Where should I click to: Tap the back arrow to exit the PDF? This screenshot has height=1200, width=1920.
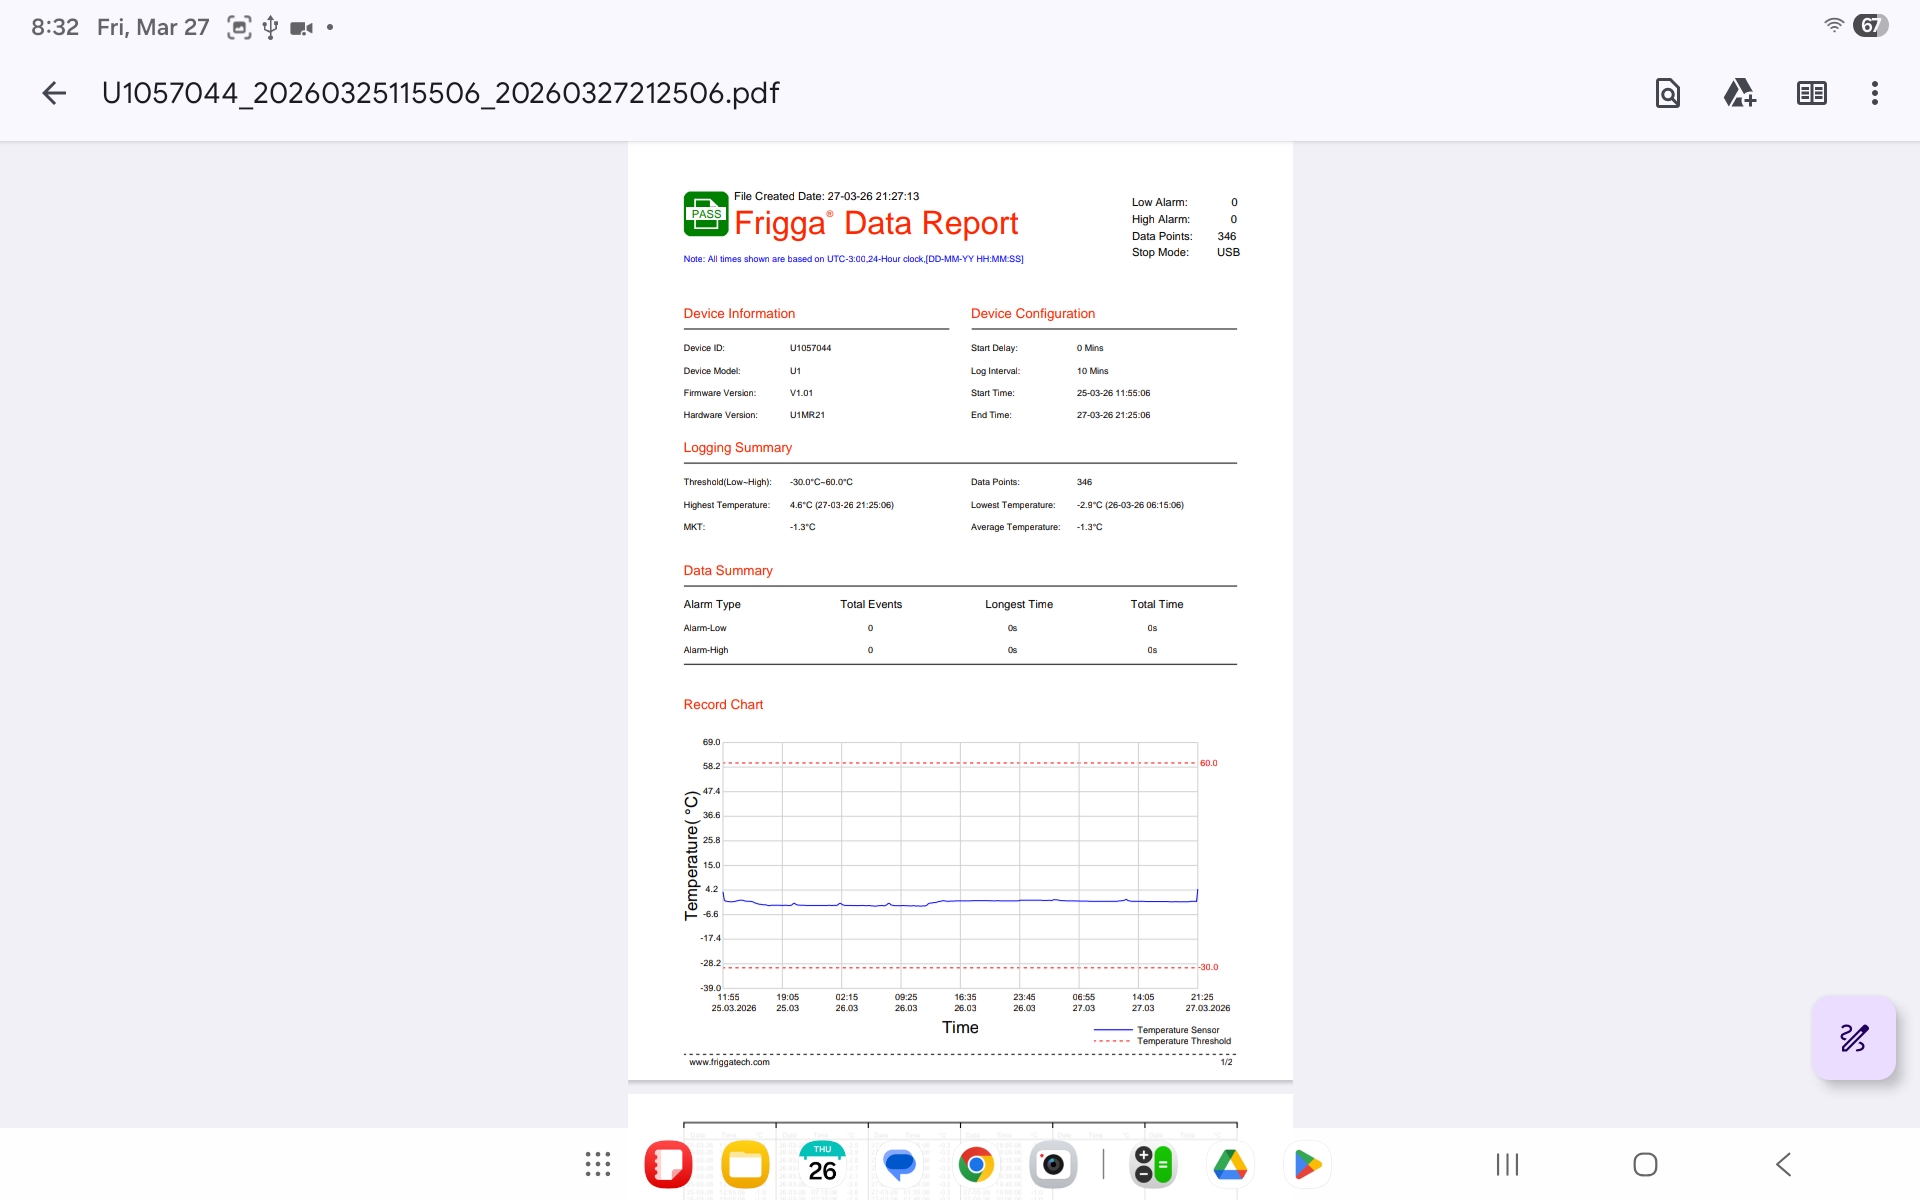click(x=54, y=93)
